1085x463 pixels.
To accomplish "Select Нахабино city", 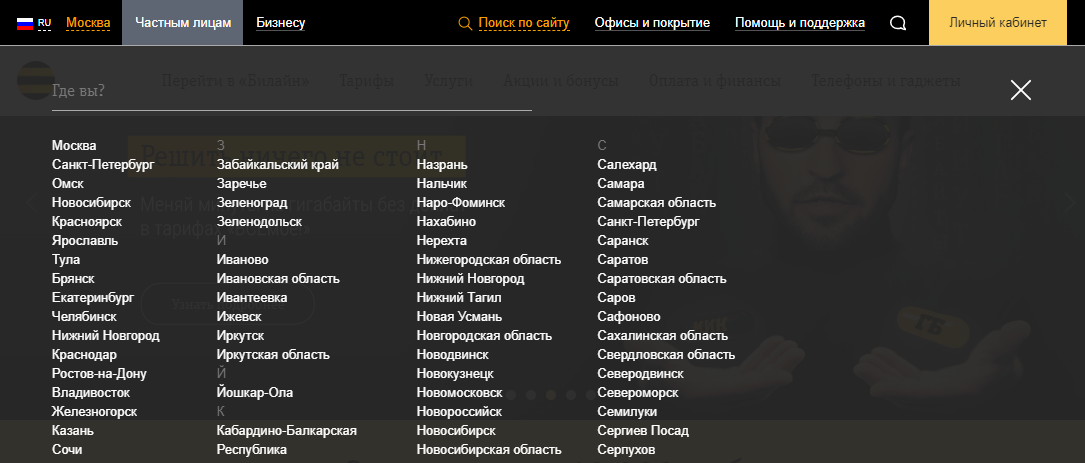I will pos(446,221).
